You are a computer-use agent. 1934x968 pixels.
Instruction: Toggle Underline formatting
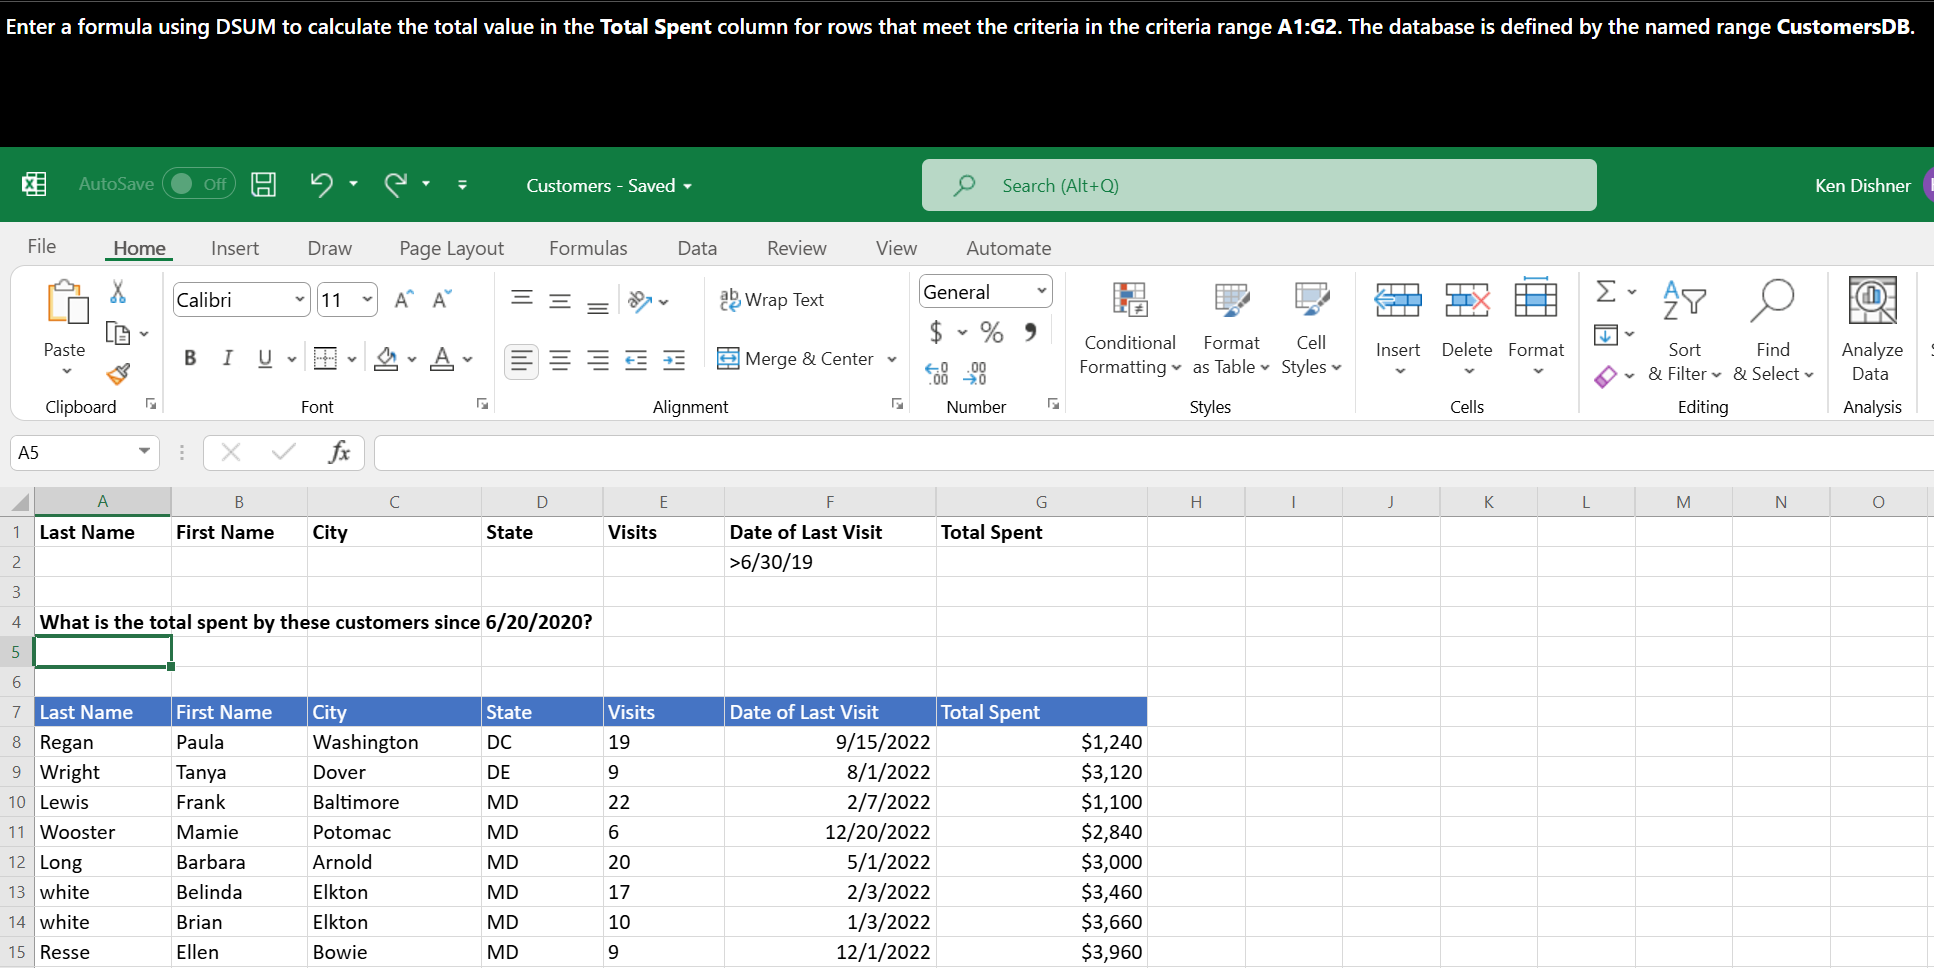point(265,358)
